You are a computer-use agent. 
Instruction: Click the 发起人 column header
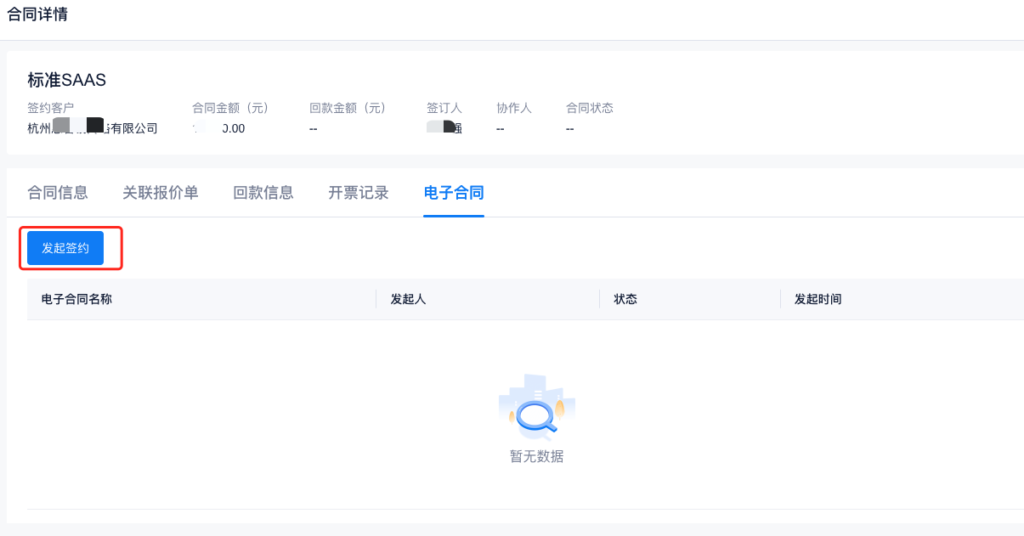click(x=408, y=299)
